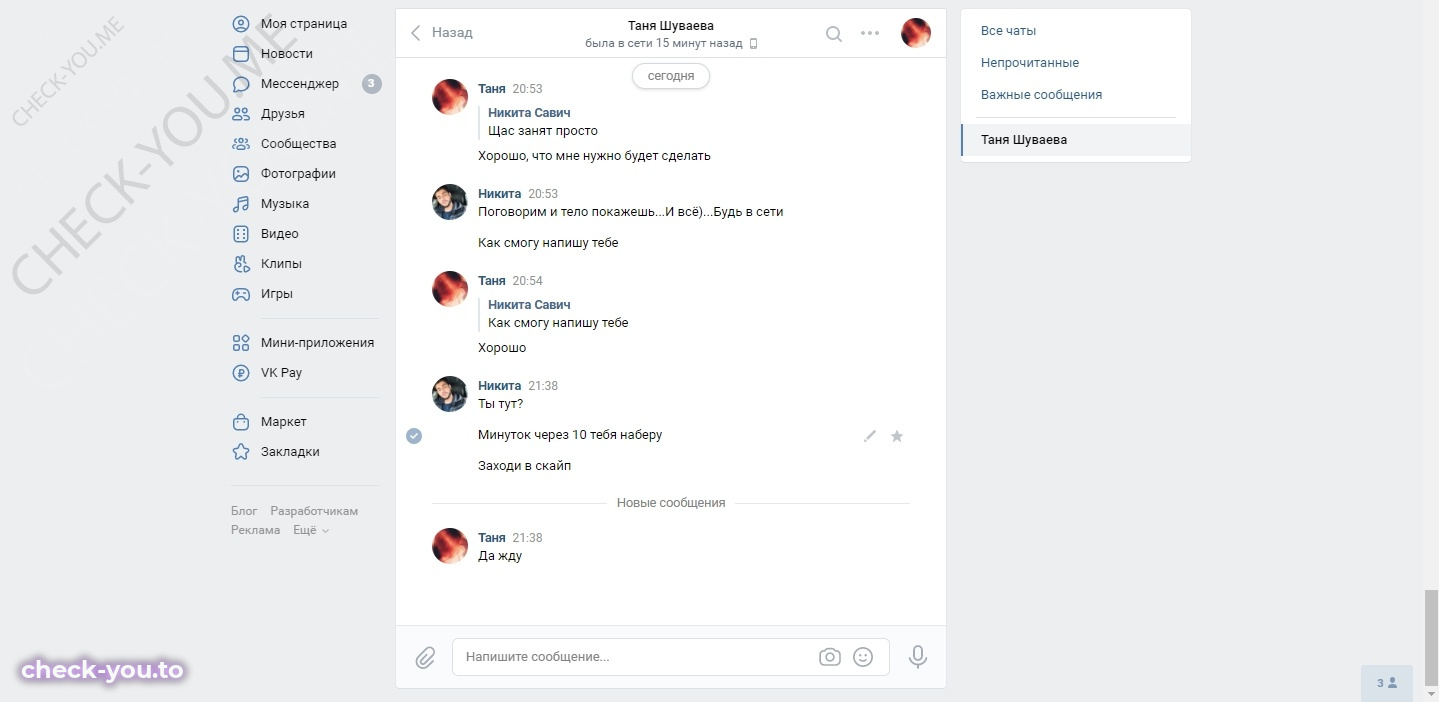Open Новости news feed icon

coord(241,54)
